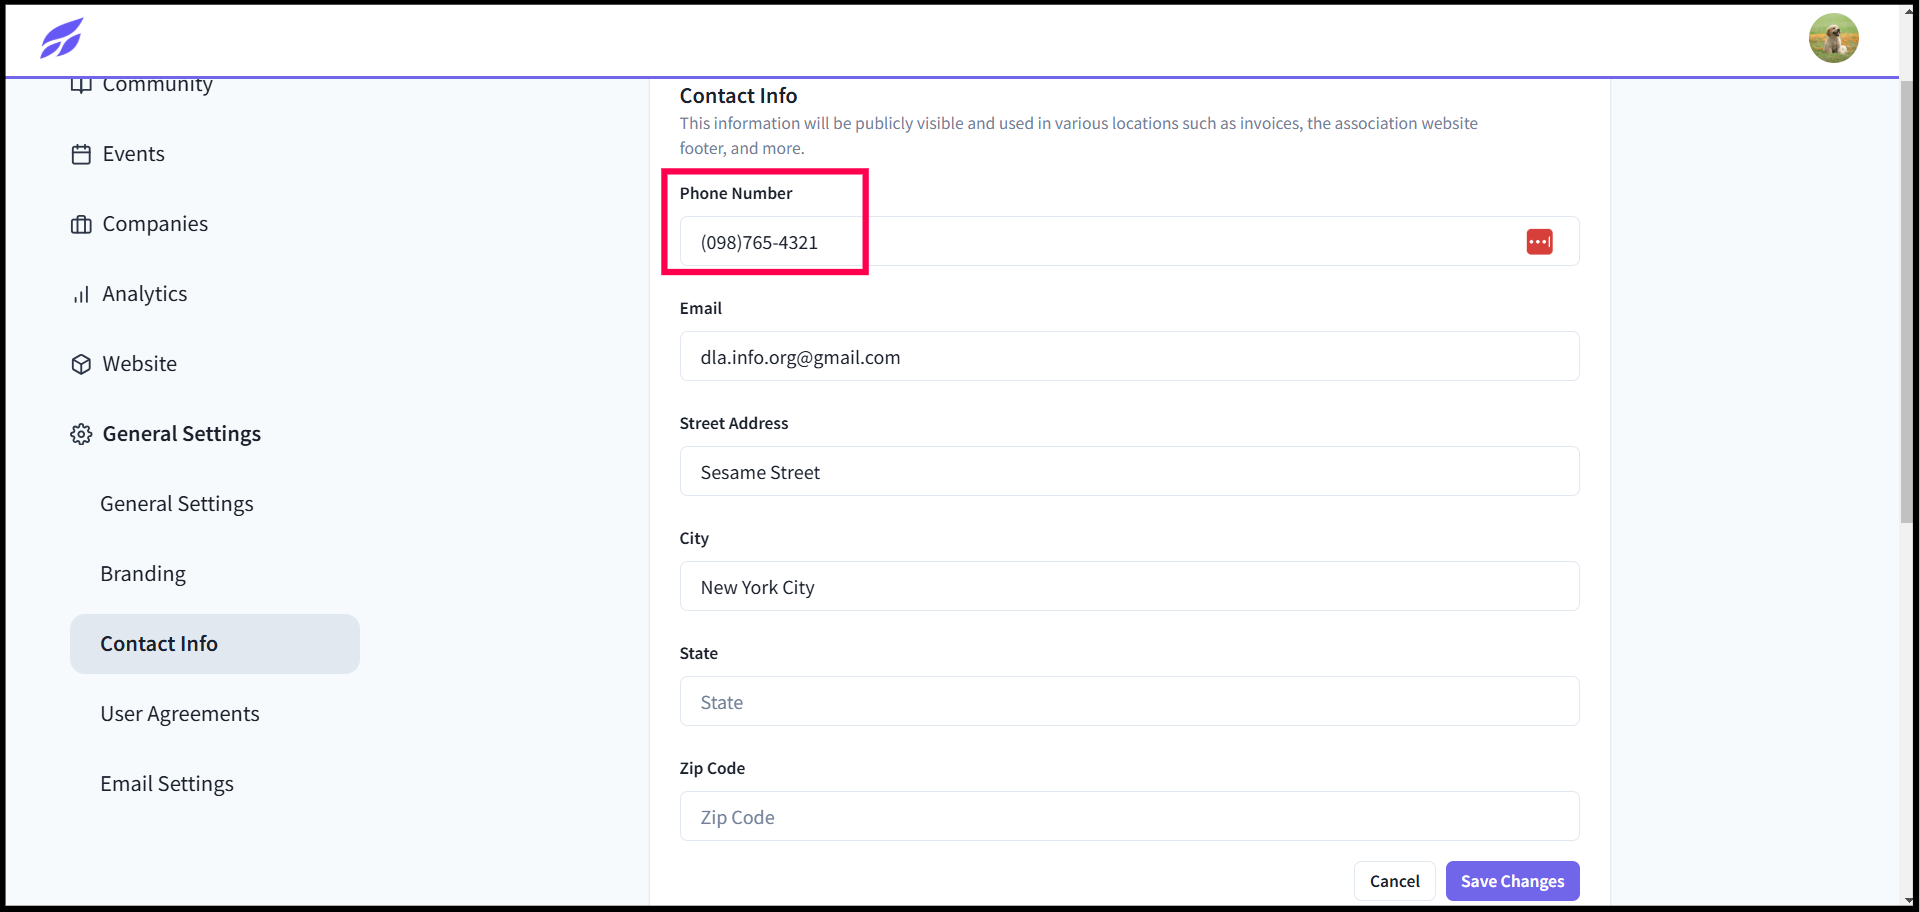The image size is (1920, 912).
Task: Click the Street Address field label
Action: click(x=734, y=423)
